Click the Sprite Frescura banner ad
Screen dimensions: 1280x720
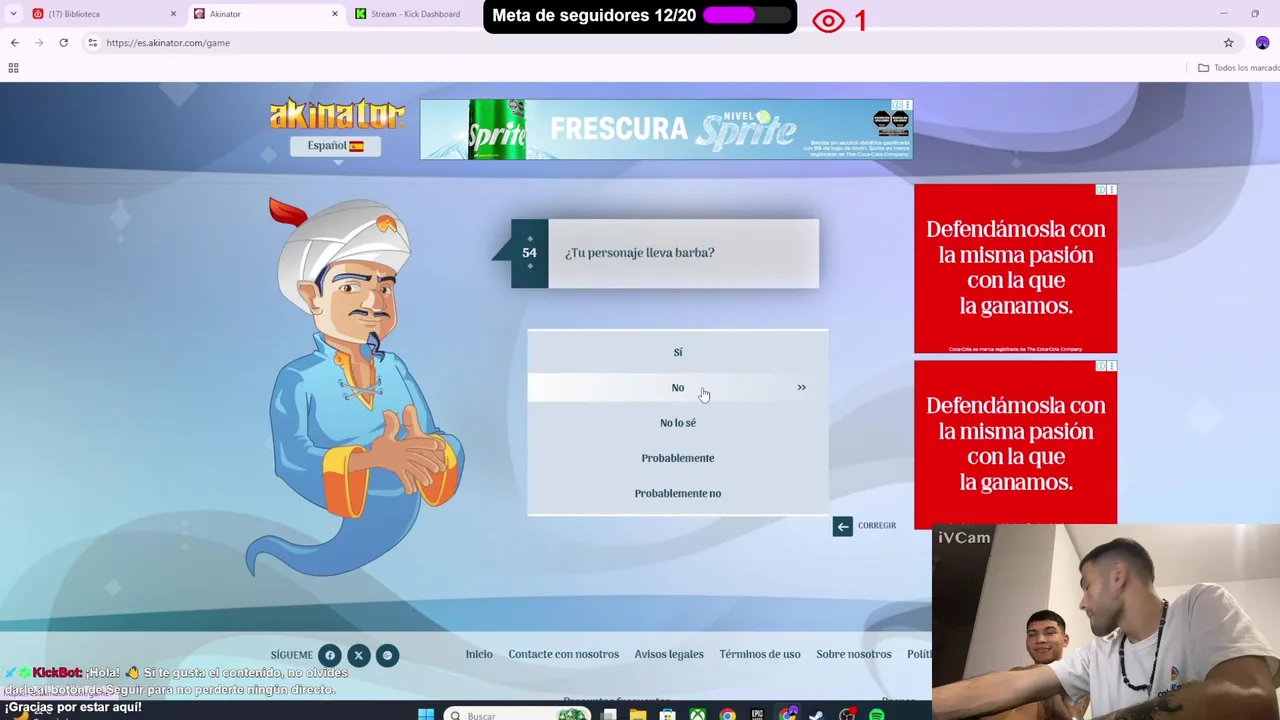(x=666, y=129)
